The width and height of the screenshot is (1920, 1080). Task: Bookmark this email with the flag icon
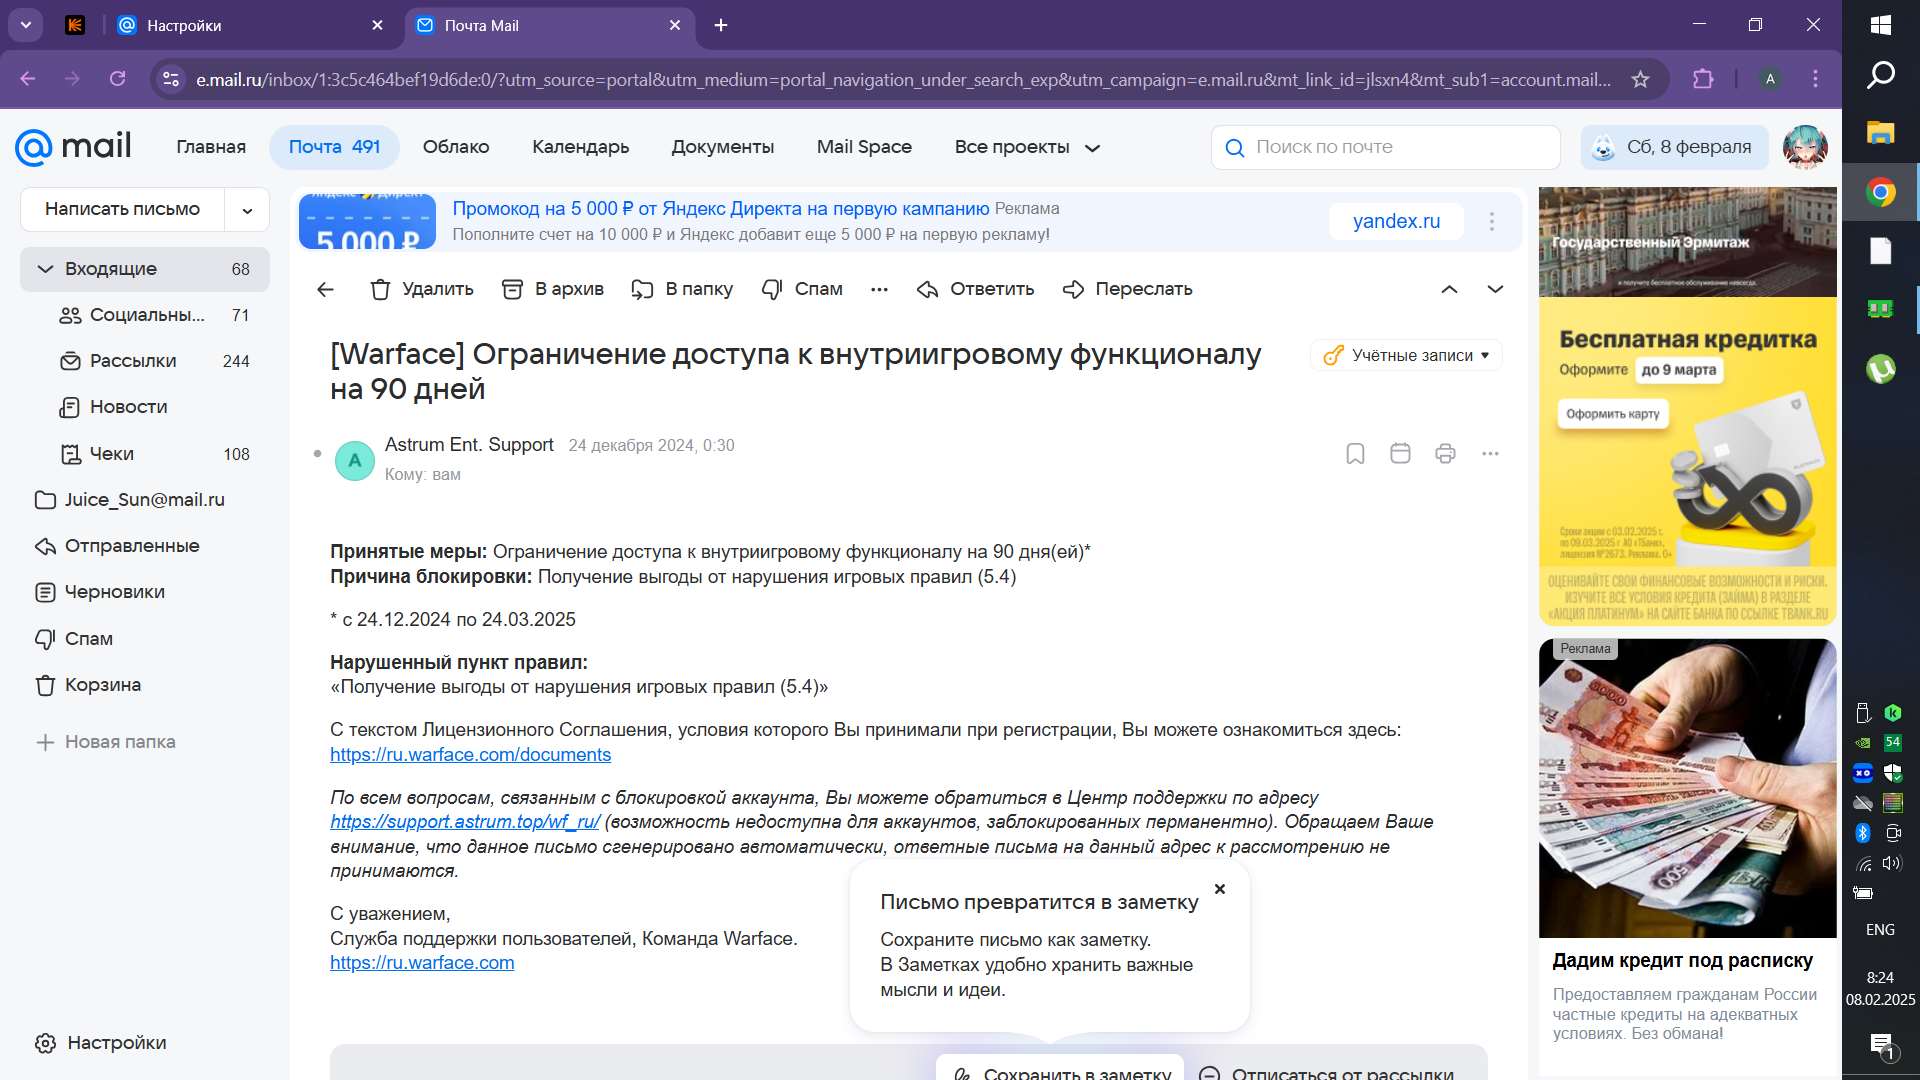(1355, 454)
